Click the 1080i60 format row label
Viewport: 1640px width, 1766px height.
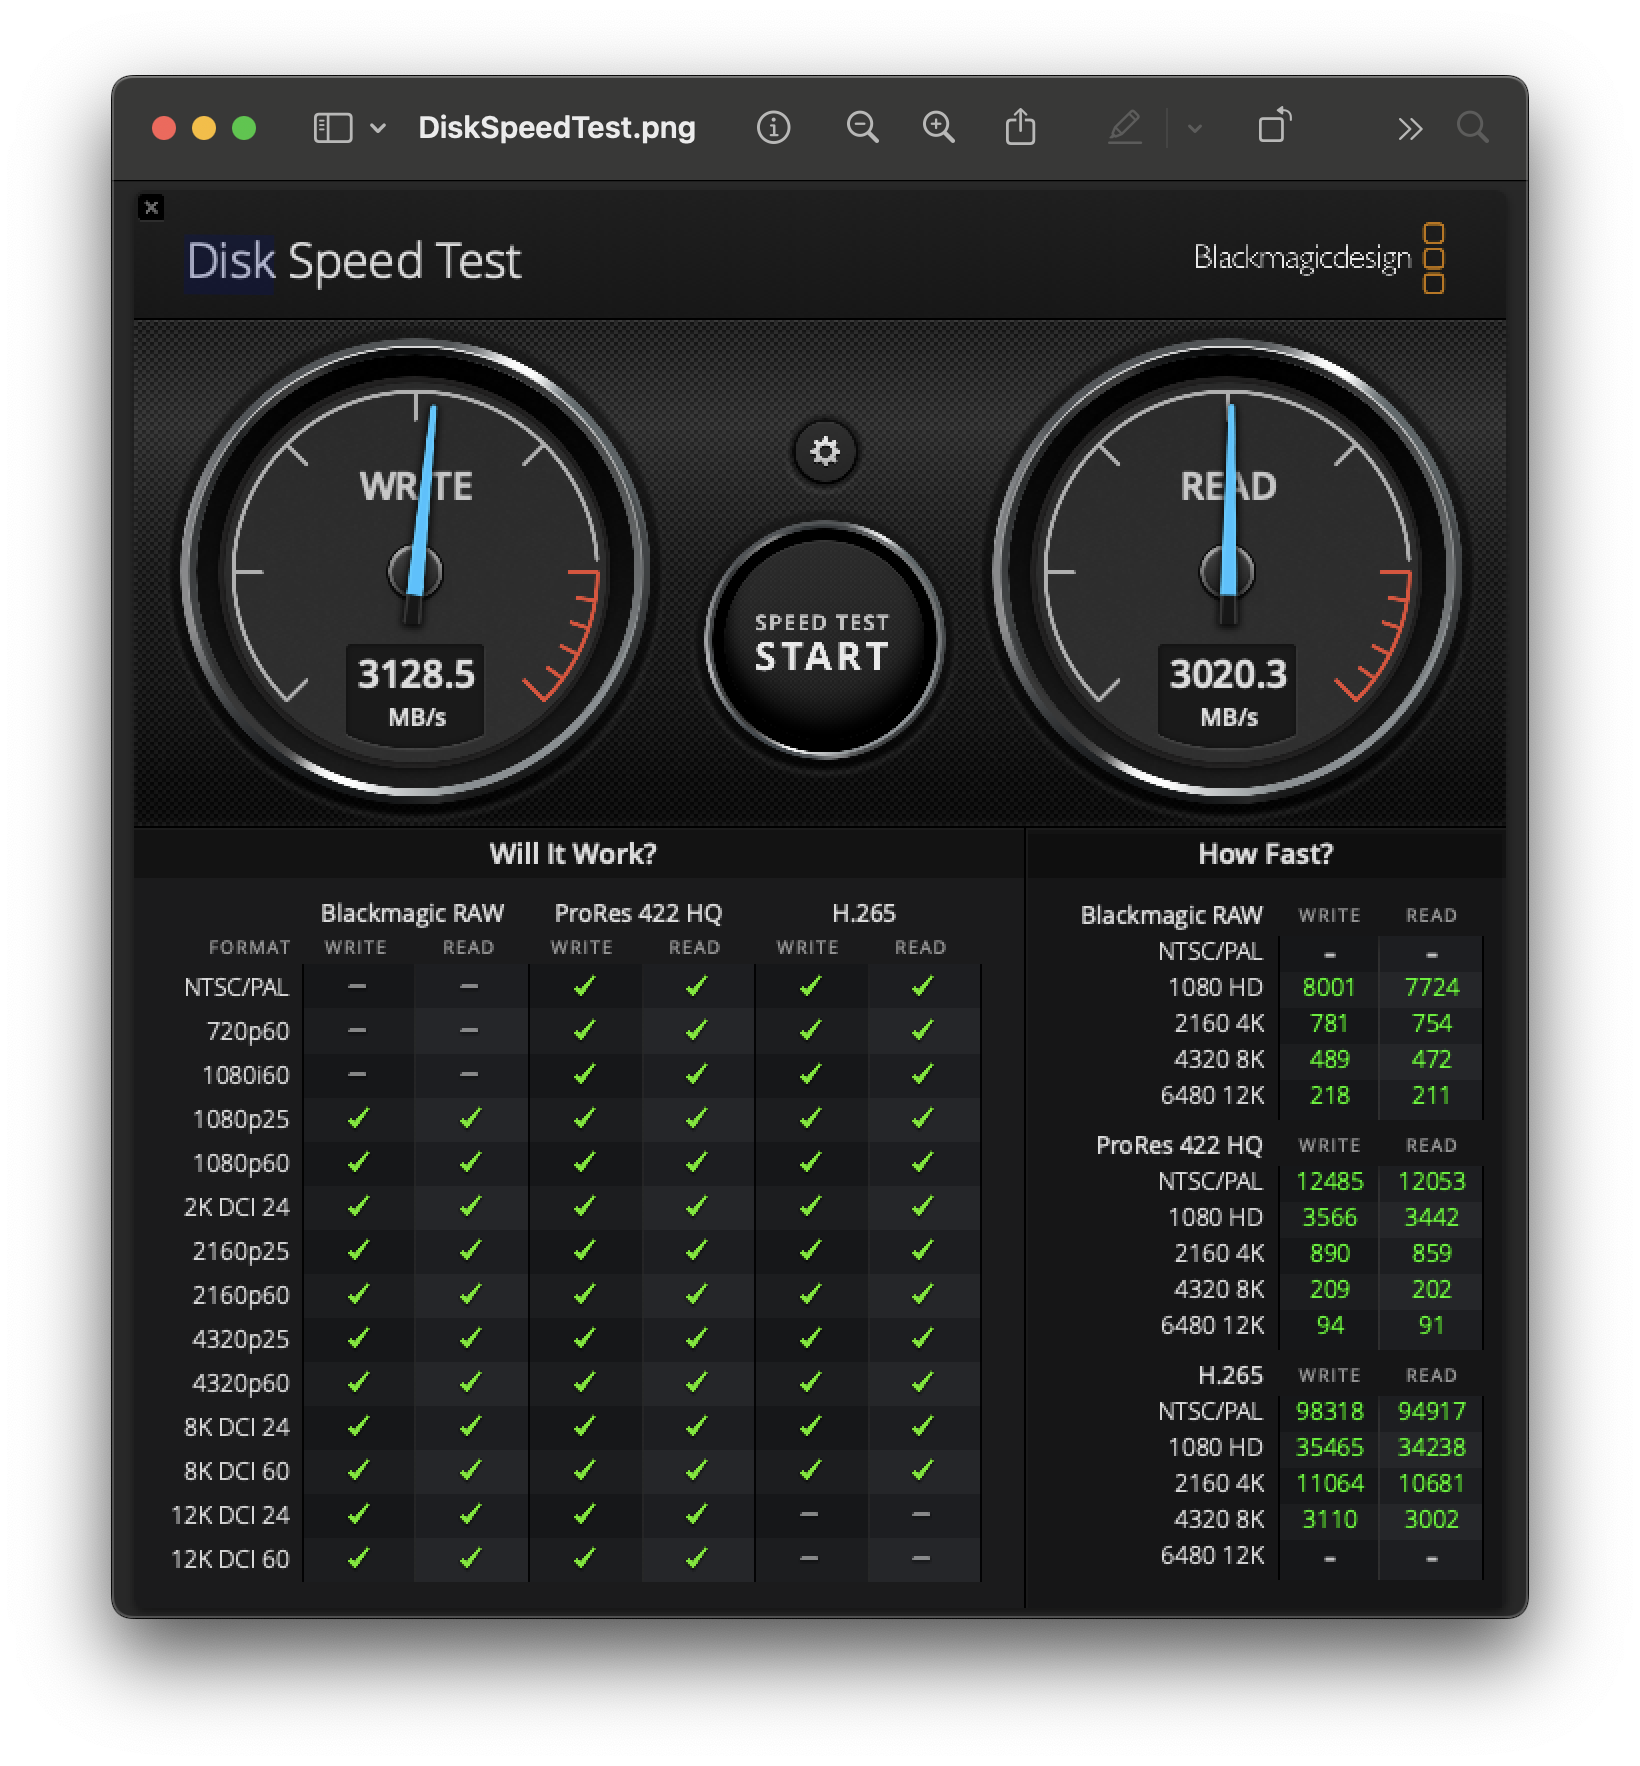245,1075
